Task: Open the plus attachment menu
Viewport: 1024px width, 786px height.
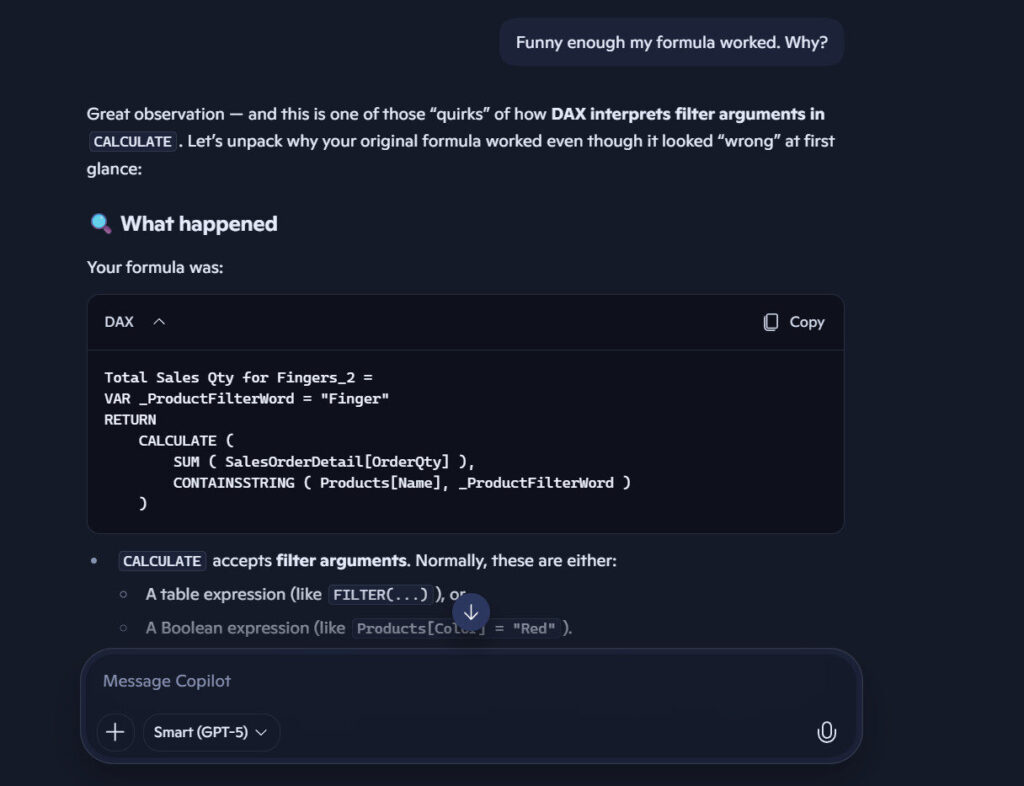Action: (115, 732)
